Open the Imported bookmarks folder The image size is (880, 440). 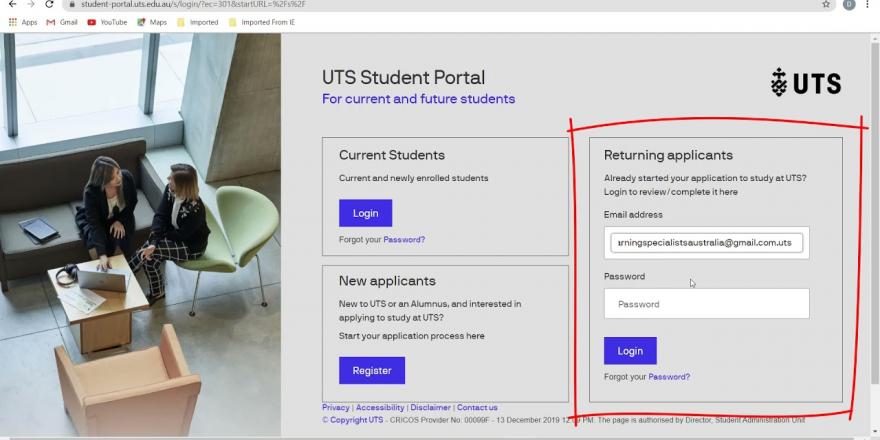click(198, 22)
